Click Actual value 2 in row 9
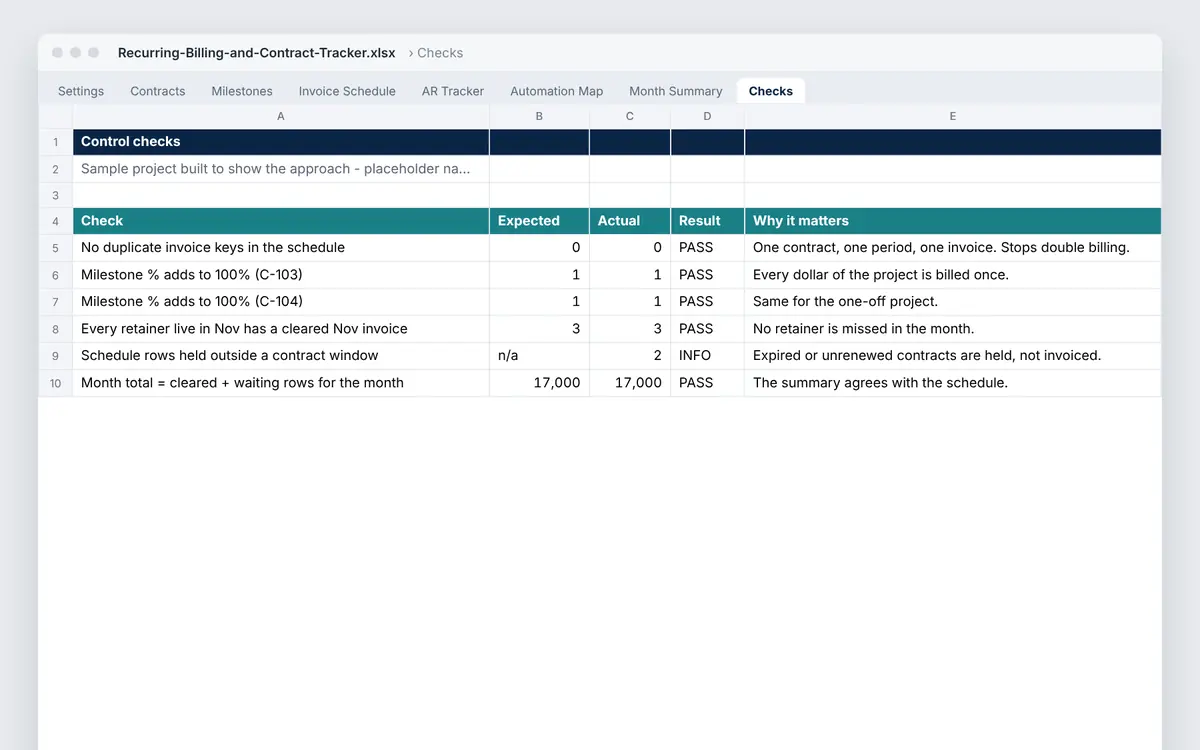Viewport: 1200px width, 750px height. [630, 356]
